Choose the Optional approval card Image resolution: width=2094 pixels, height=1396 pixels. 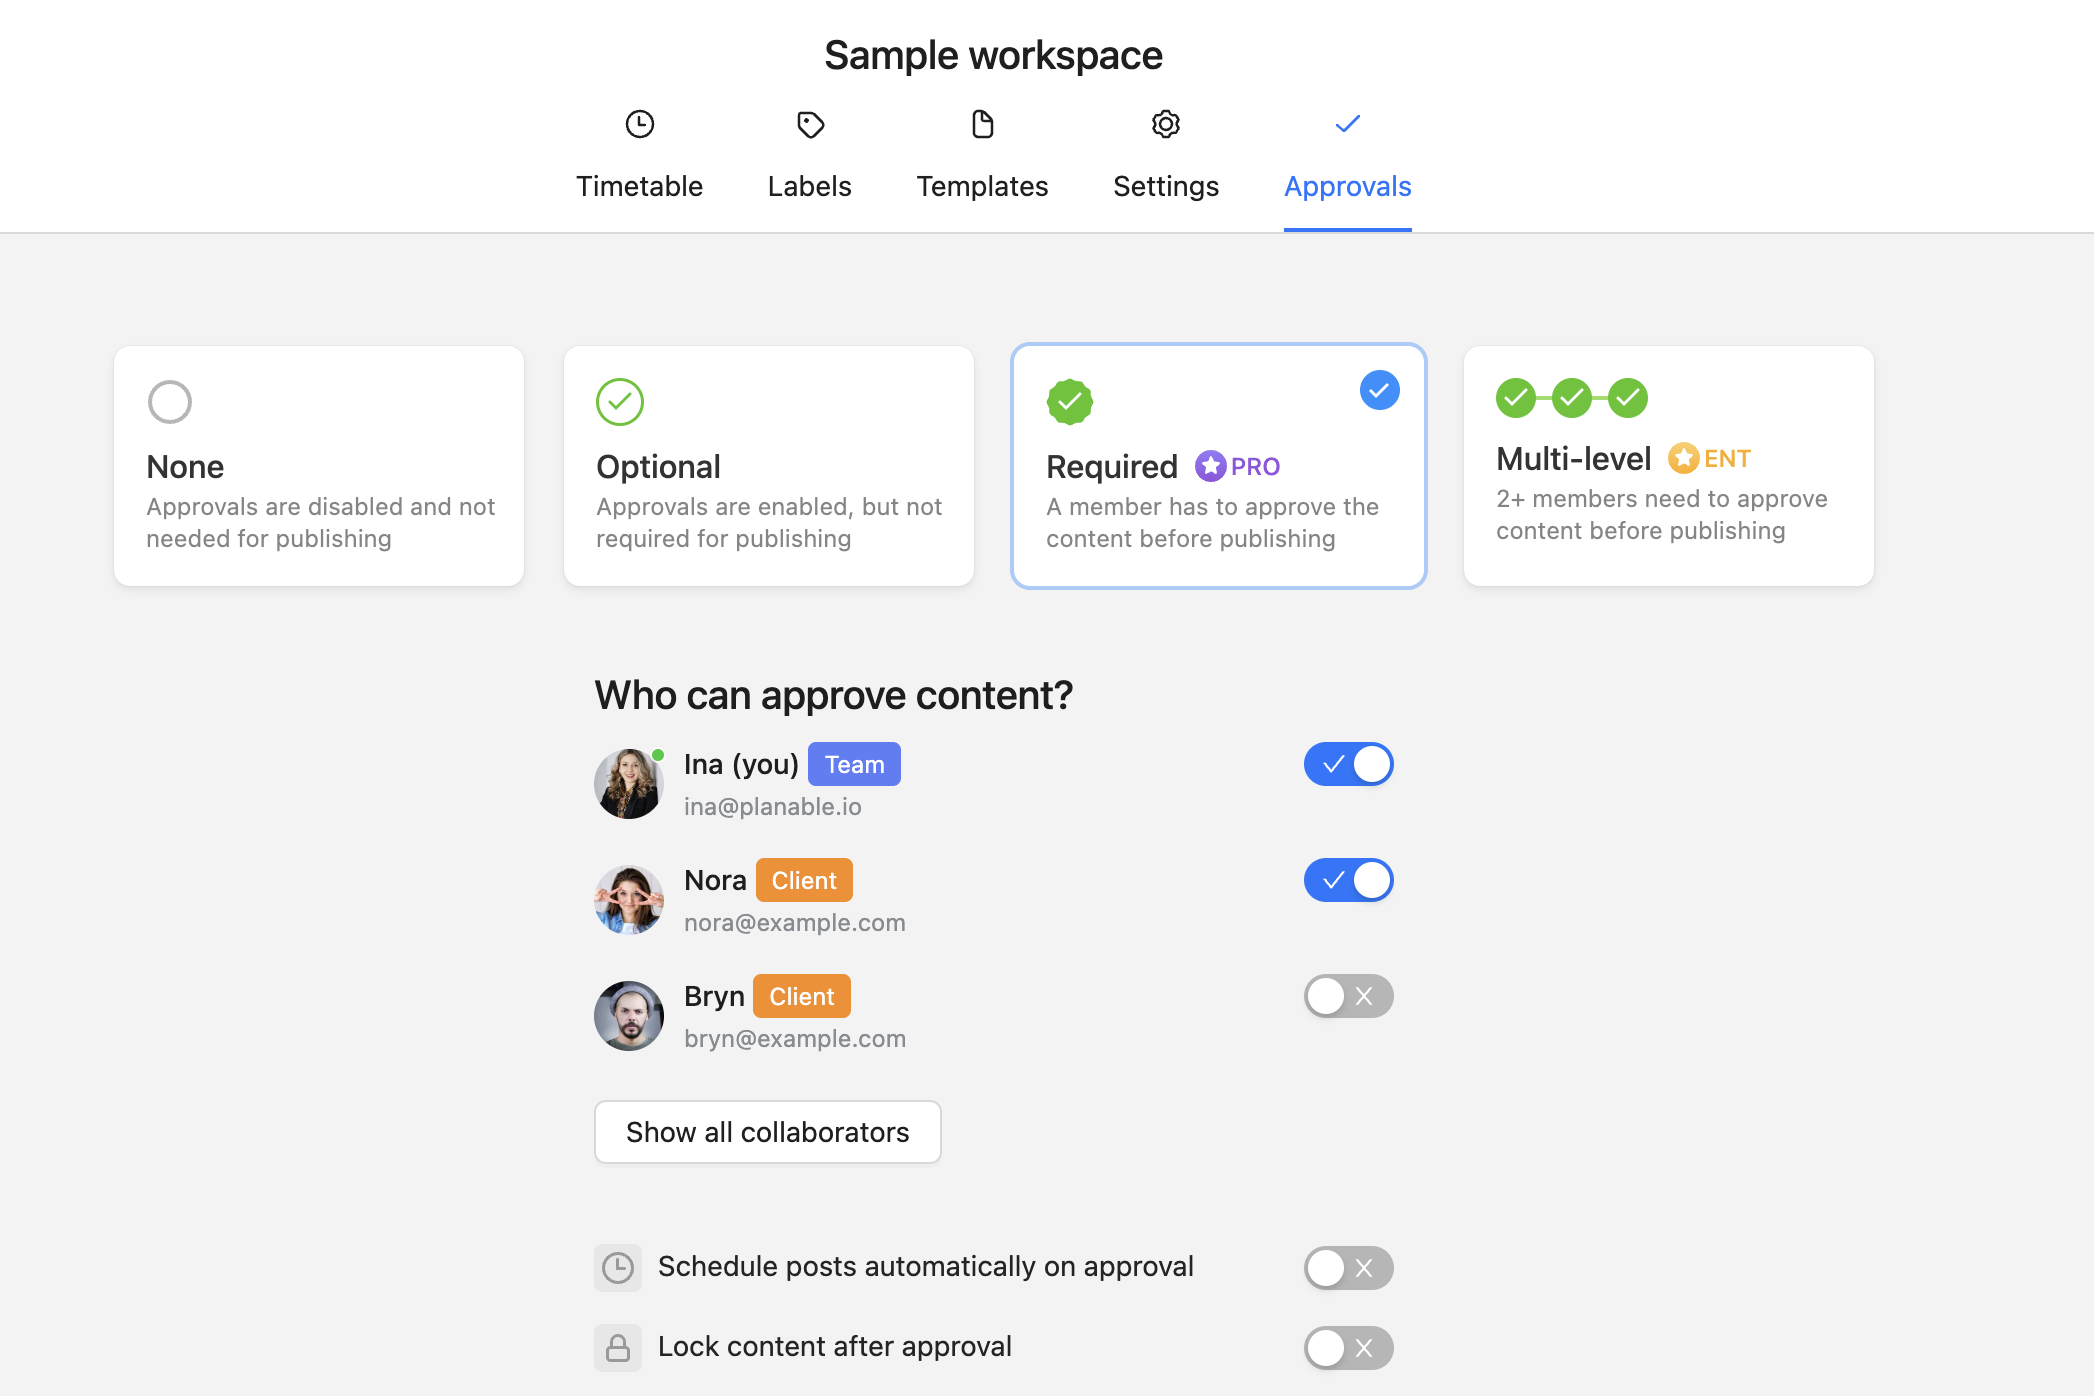pos(769,466)
